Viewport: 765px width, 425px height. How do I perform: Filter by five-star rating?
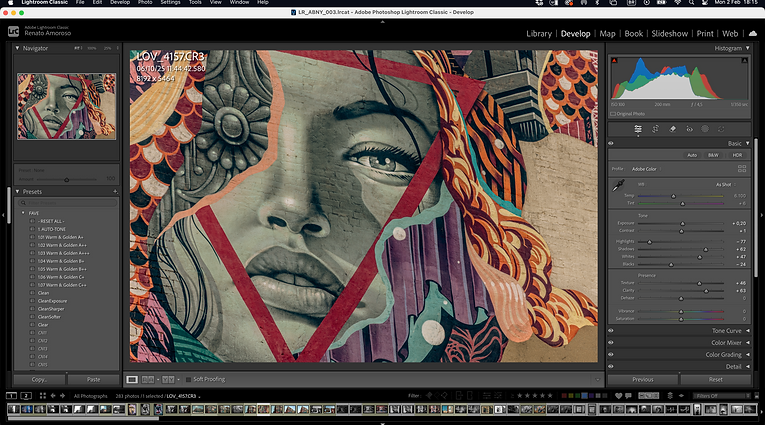(550, 396)
